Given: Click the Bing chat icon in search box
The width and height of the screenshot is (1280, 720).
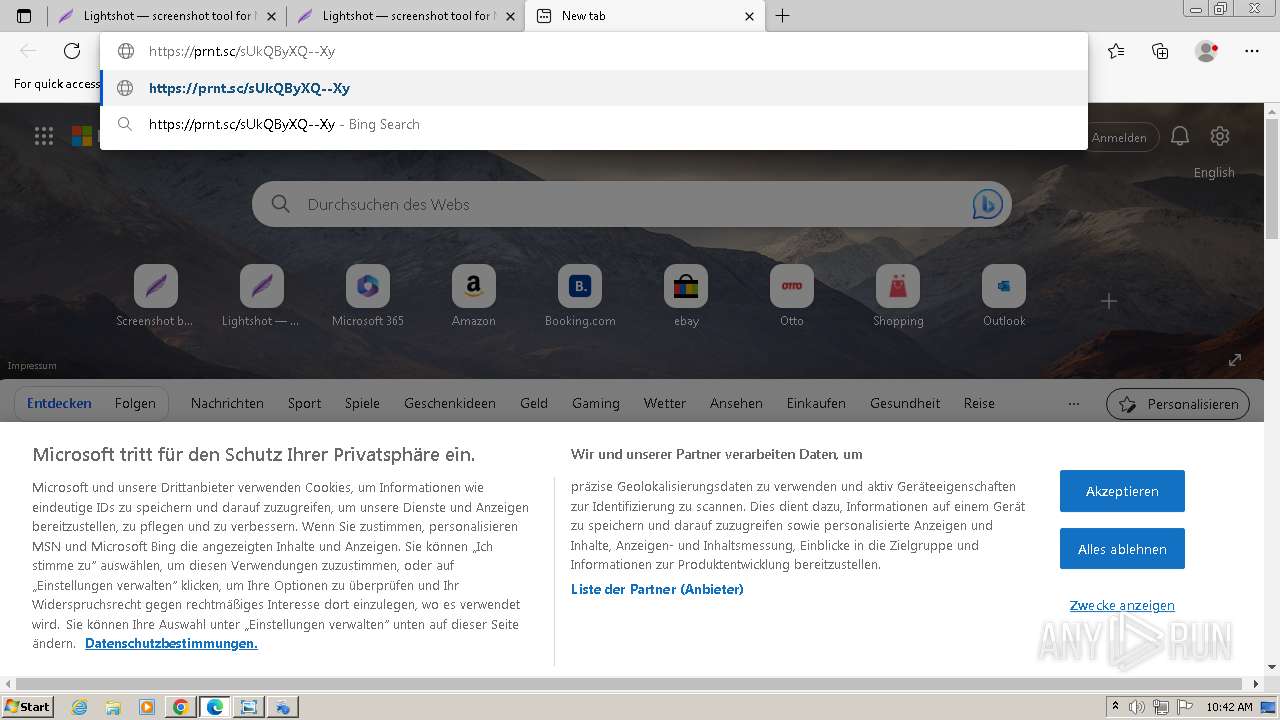Looking at the screenshot, I should point(988,204).
